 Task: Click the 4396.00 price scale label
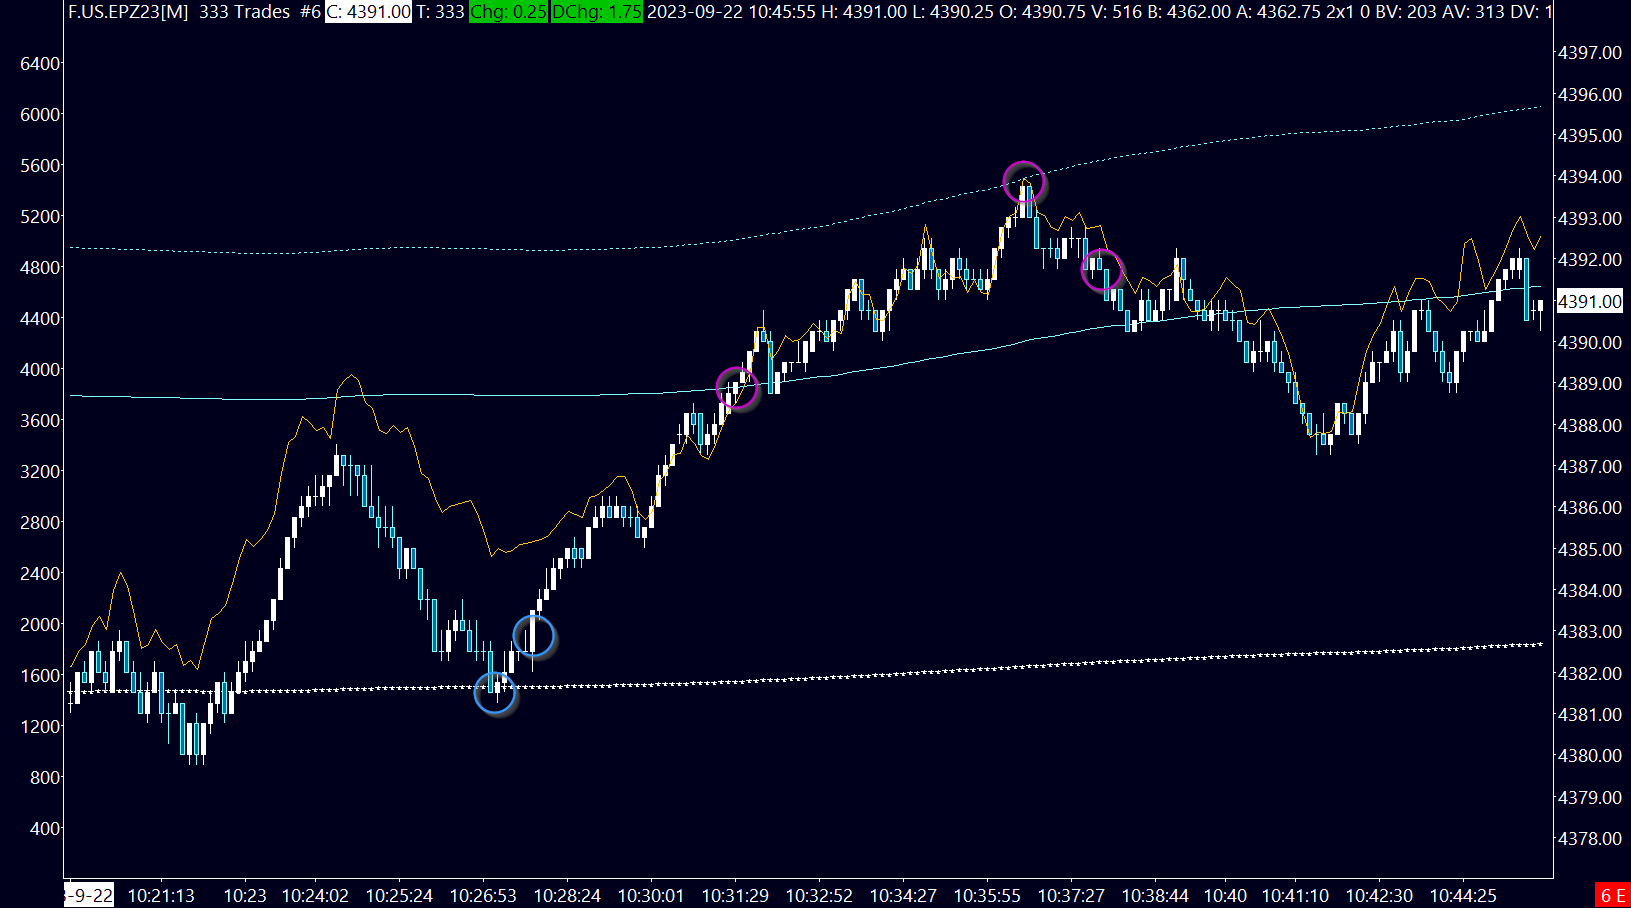click(x=1590, y=94)
